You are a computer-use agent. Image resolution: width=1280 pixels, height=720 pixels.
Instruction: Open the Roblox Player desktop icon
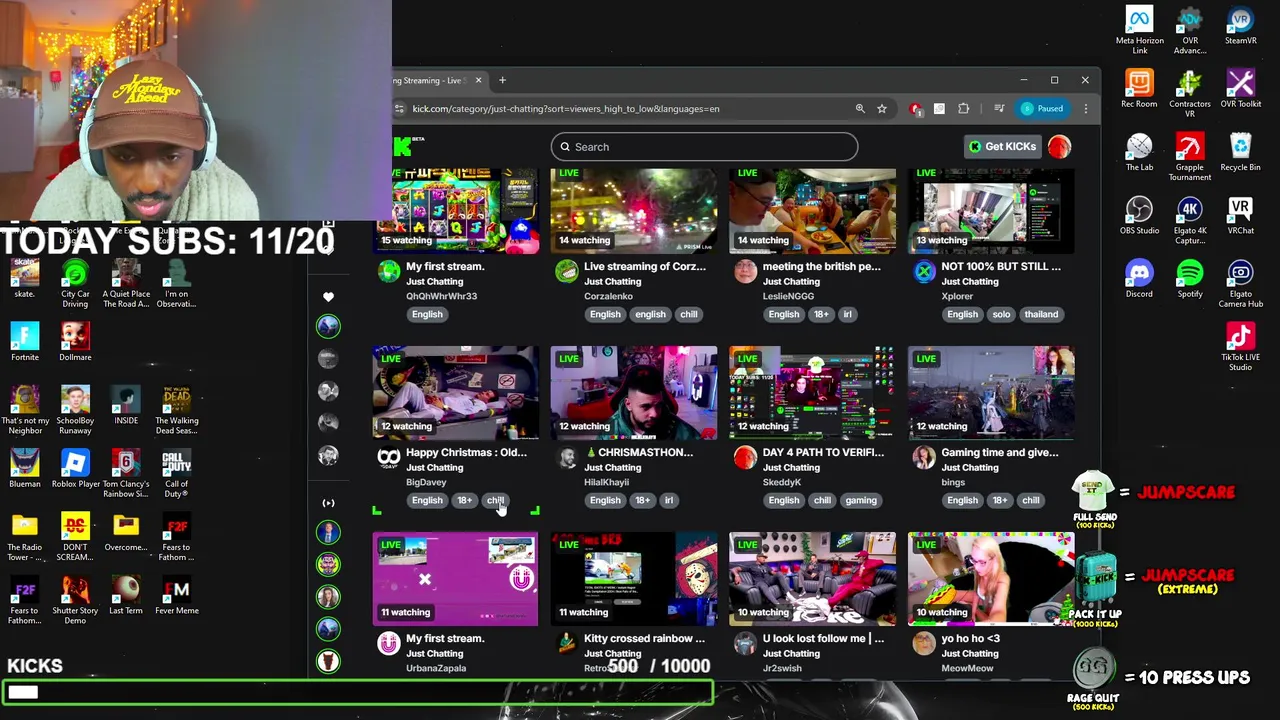(x=75, y=469)
